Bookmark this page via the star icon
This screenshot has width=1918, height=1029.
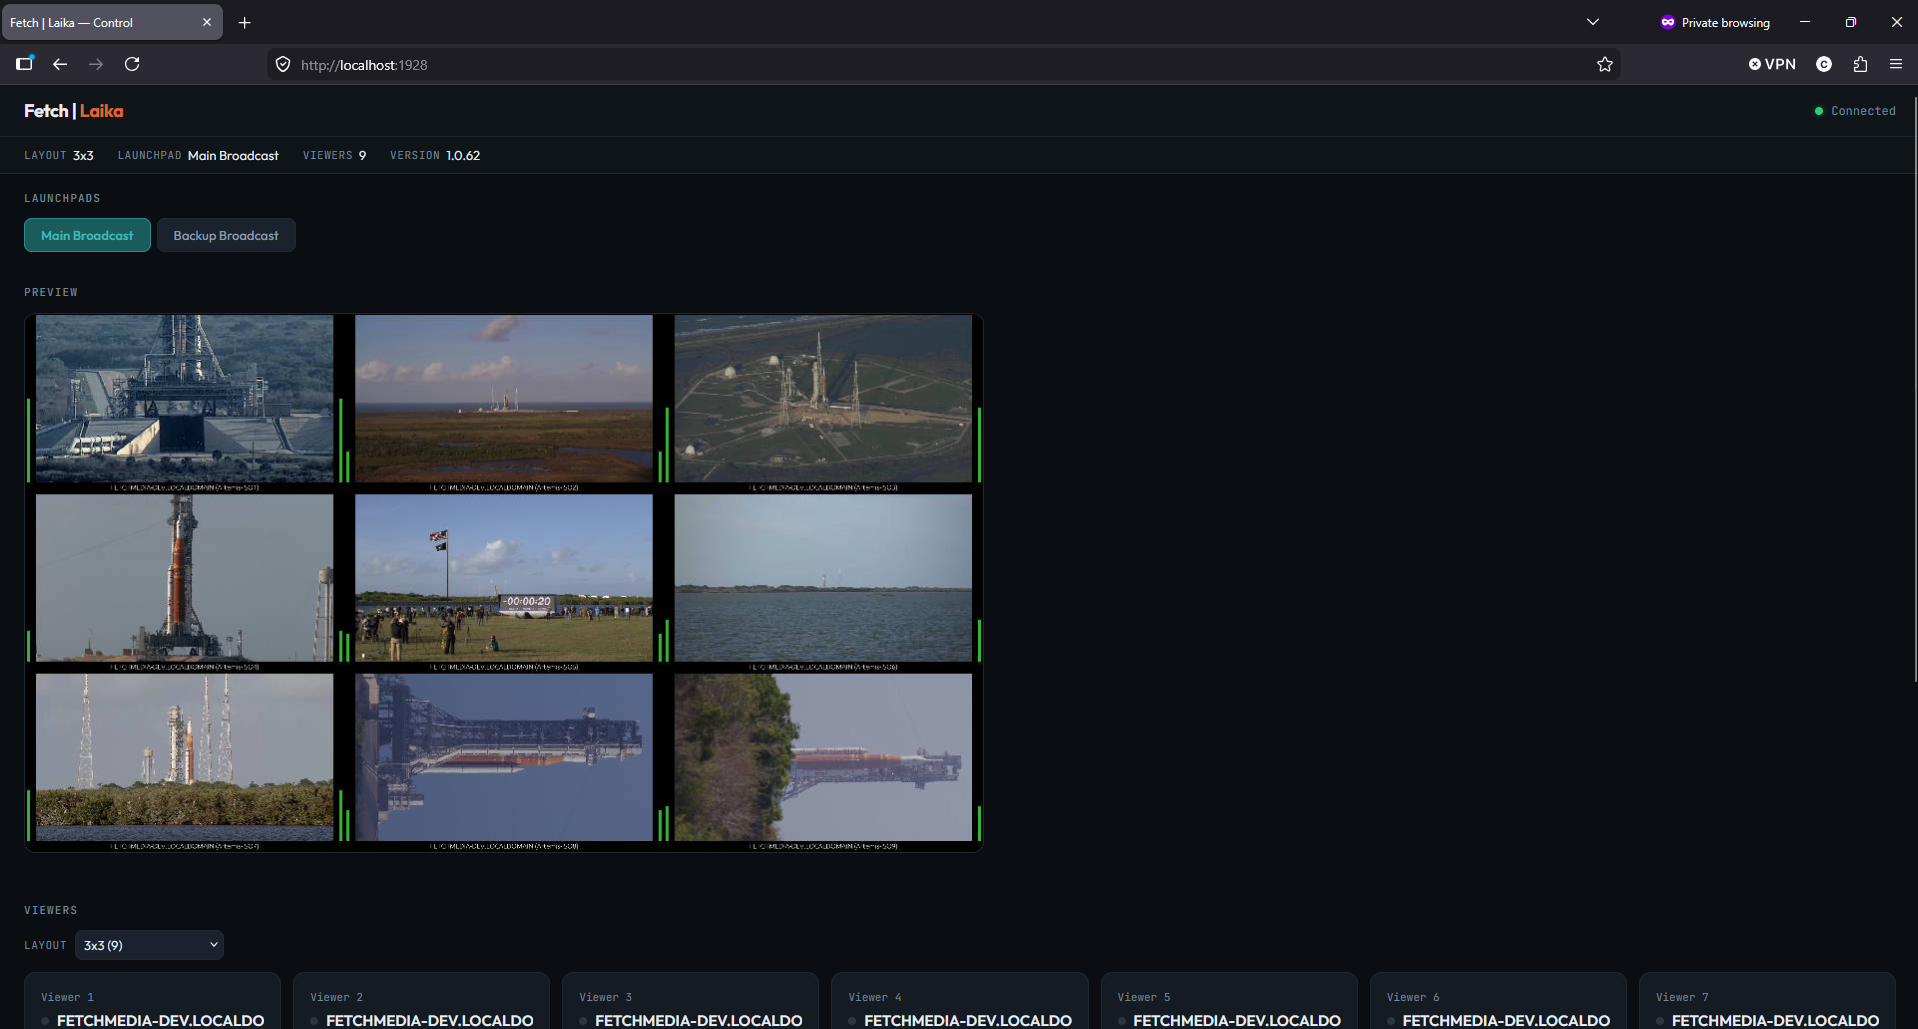[1605, 63]
